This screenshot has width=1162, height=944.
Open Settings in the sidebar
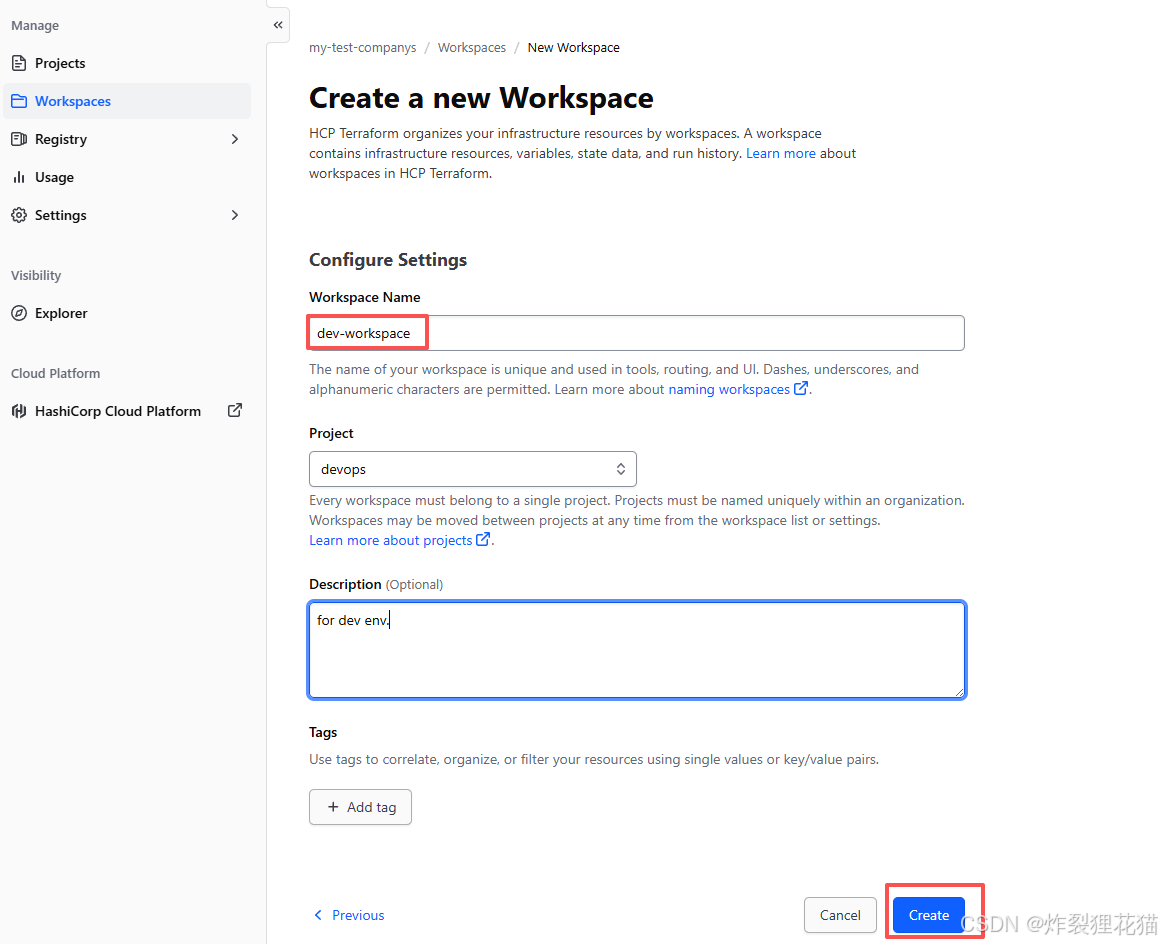pyautogui.click(x=127, y=215)
